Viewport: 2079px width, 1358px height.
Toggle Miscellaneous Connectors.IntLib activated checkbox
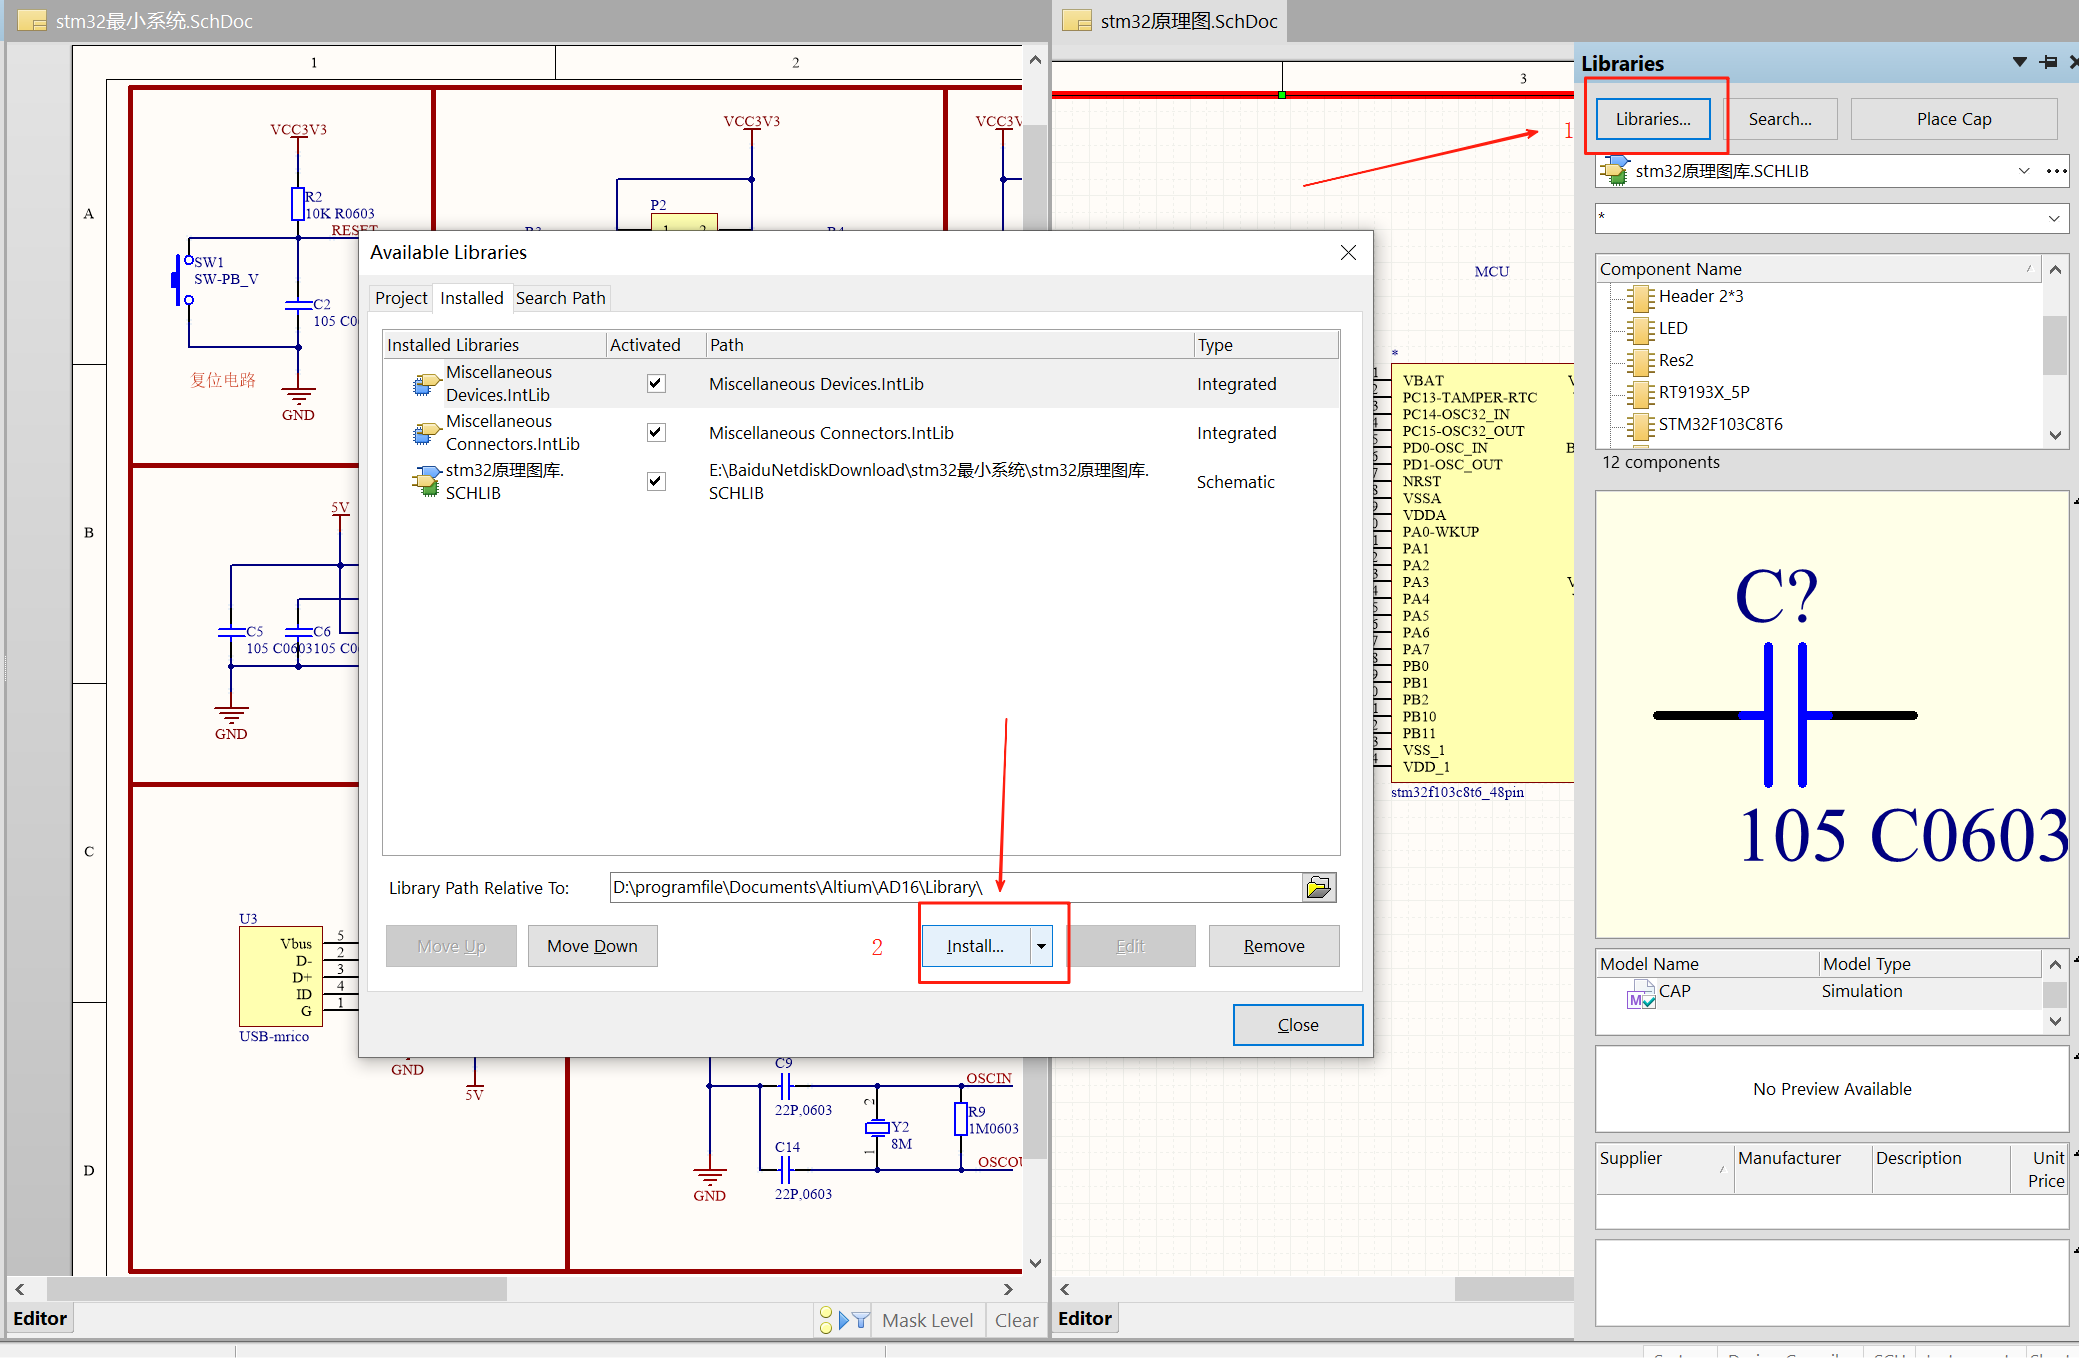[x=656, y=432]
